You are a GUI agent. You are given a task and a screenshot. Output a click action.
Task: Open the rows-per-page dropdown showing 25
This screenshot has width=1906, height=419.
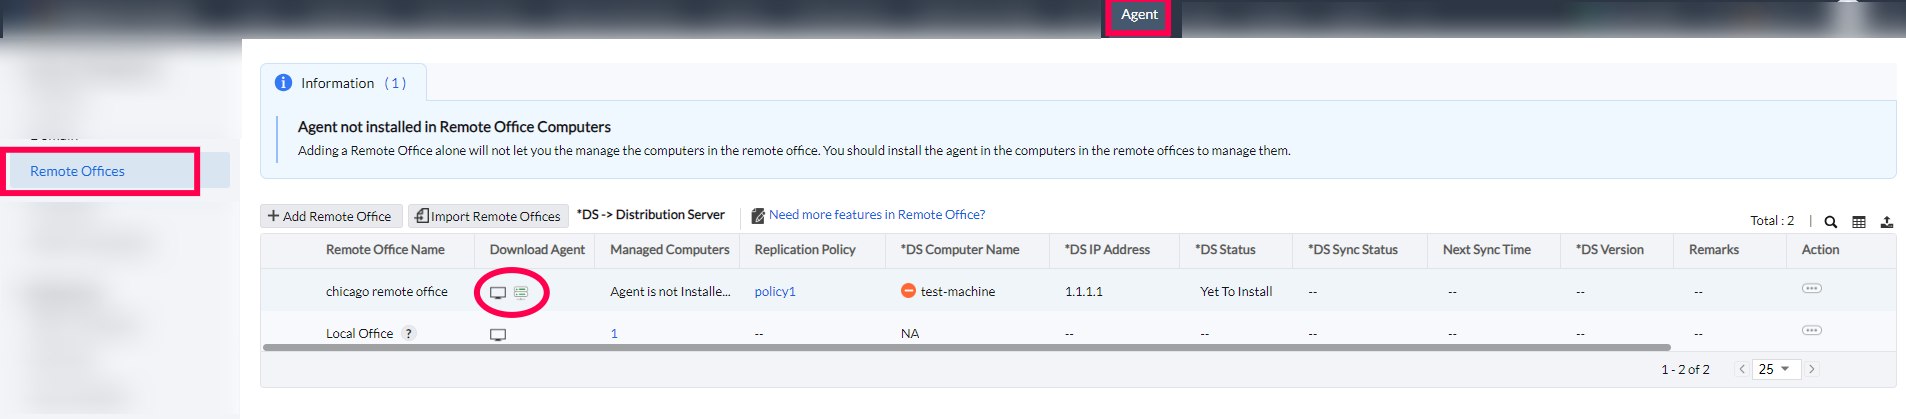[x=1775, y=369]
